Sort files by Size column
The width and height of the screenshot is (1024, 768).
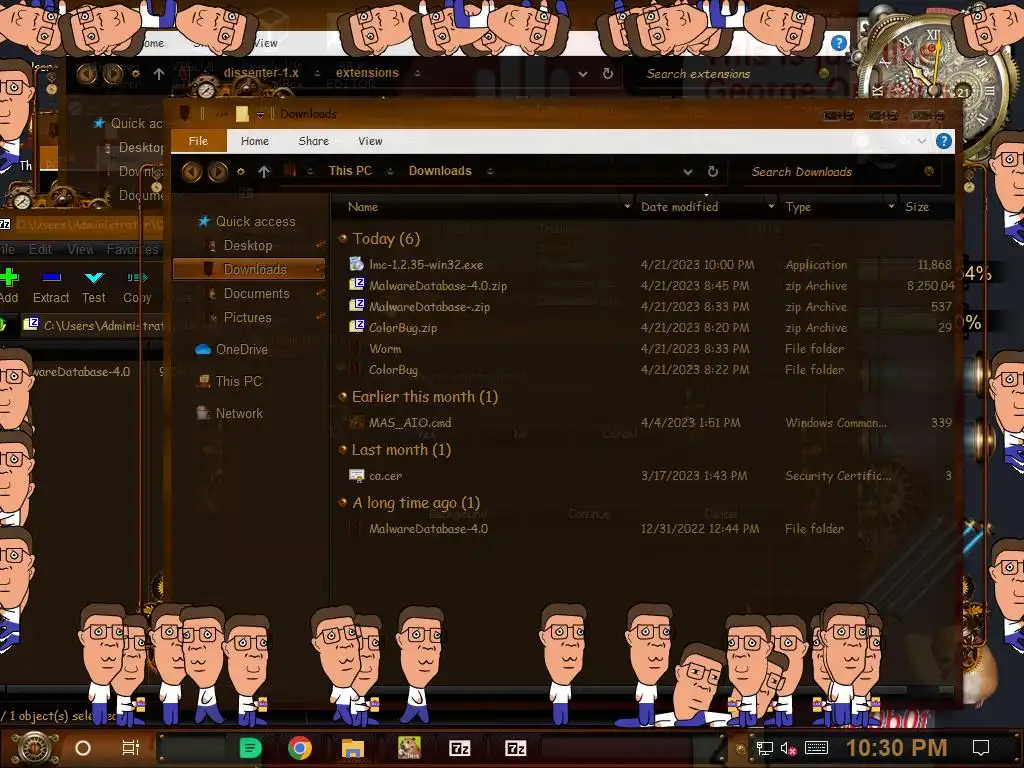[x=917, y=207]
